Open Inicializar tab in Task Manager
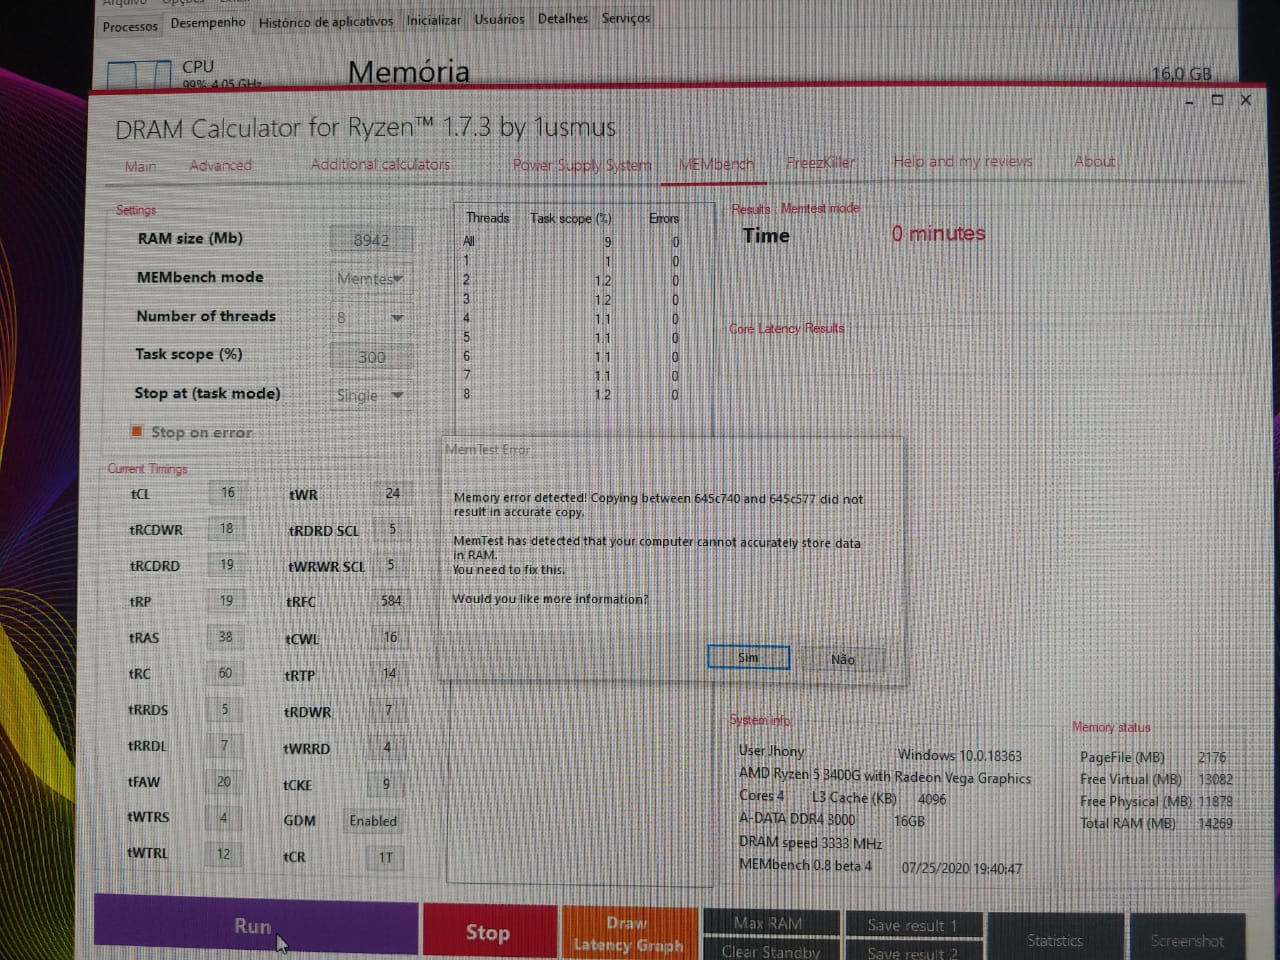This screenshot has width=1280, height=960. pos(433,20)
